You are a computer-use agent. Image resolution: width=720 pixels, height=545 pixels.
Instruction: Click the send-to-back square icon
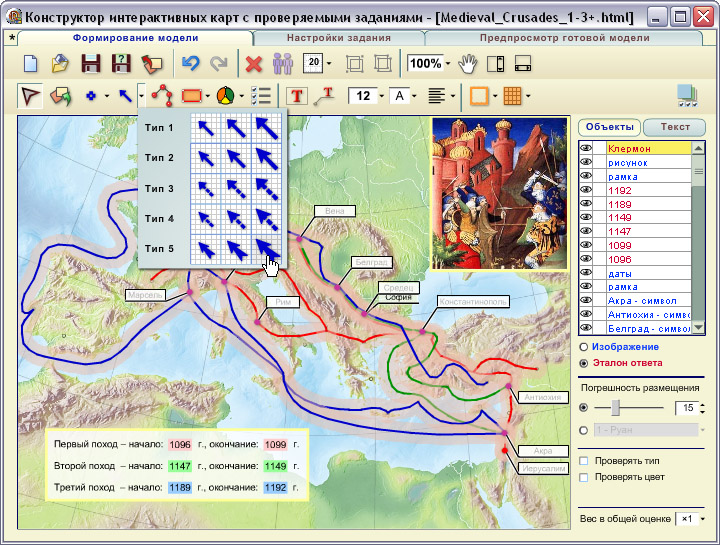(382, 63)
